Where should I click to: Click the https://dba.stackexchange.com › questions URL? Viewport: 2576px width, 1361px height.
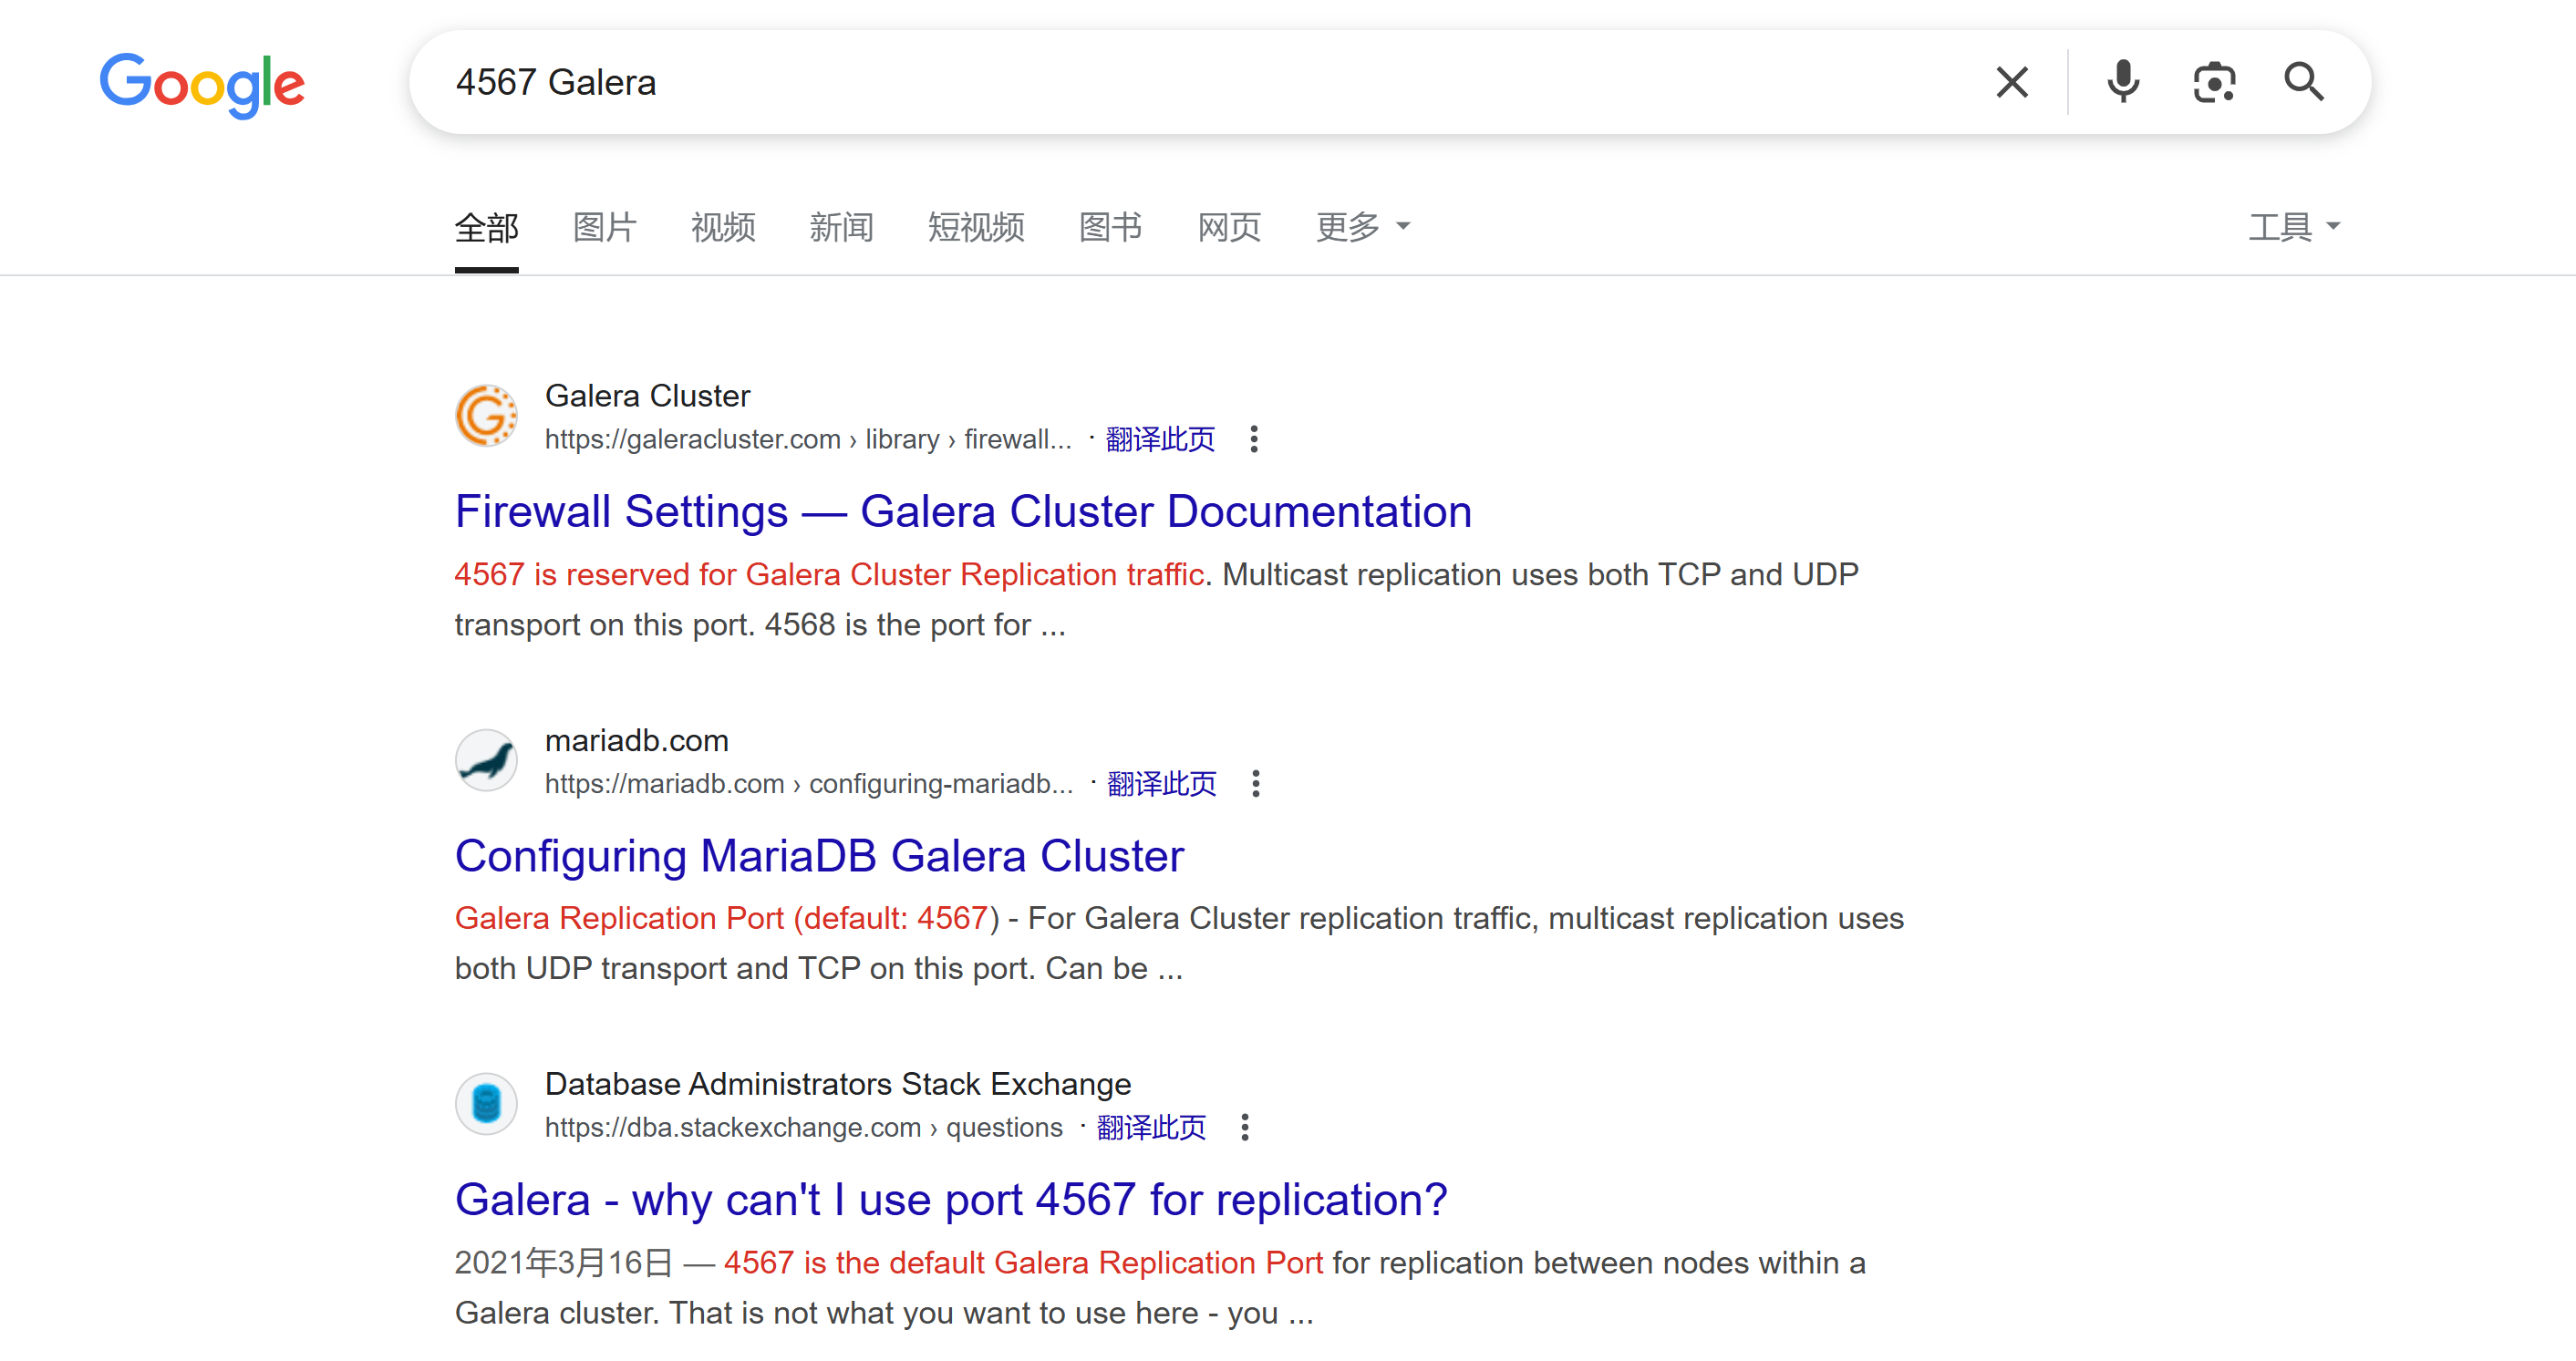coord(804,1127)
